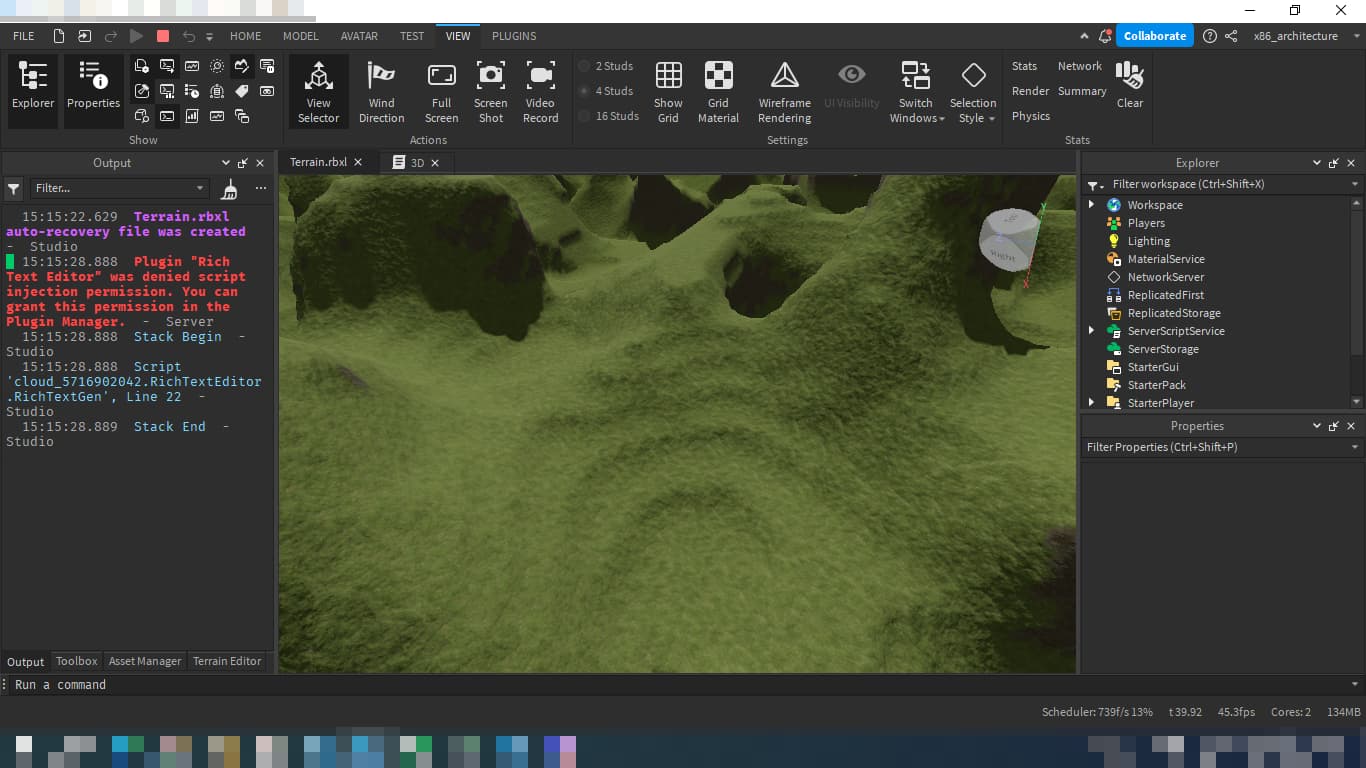Switch to the MODEL ribbon tab
The height and width of the screenshot is (768, 1366).
click(300, 36)
